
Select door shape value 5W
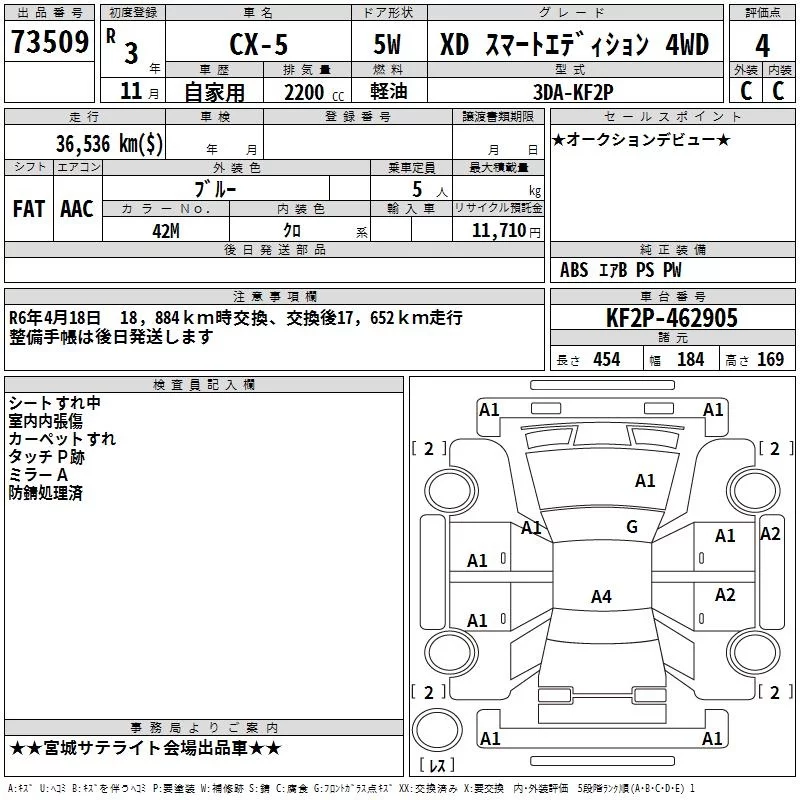pyautogui.click(x=387, y=44)
